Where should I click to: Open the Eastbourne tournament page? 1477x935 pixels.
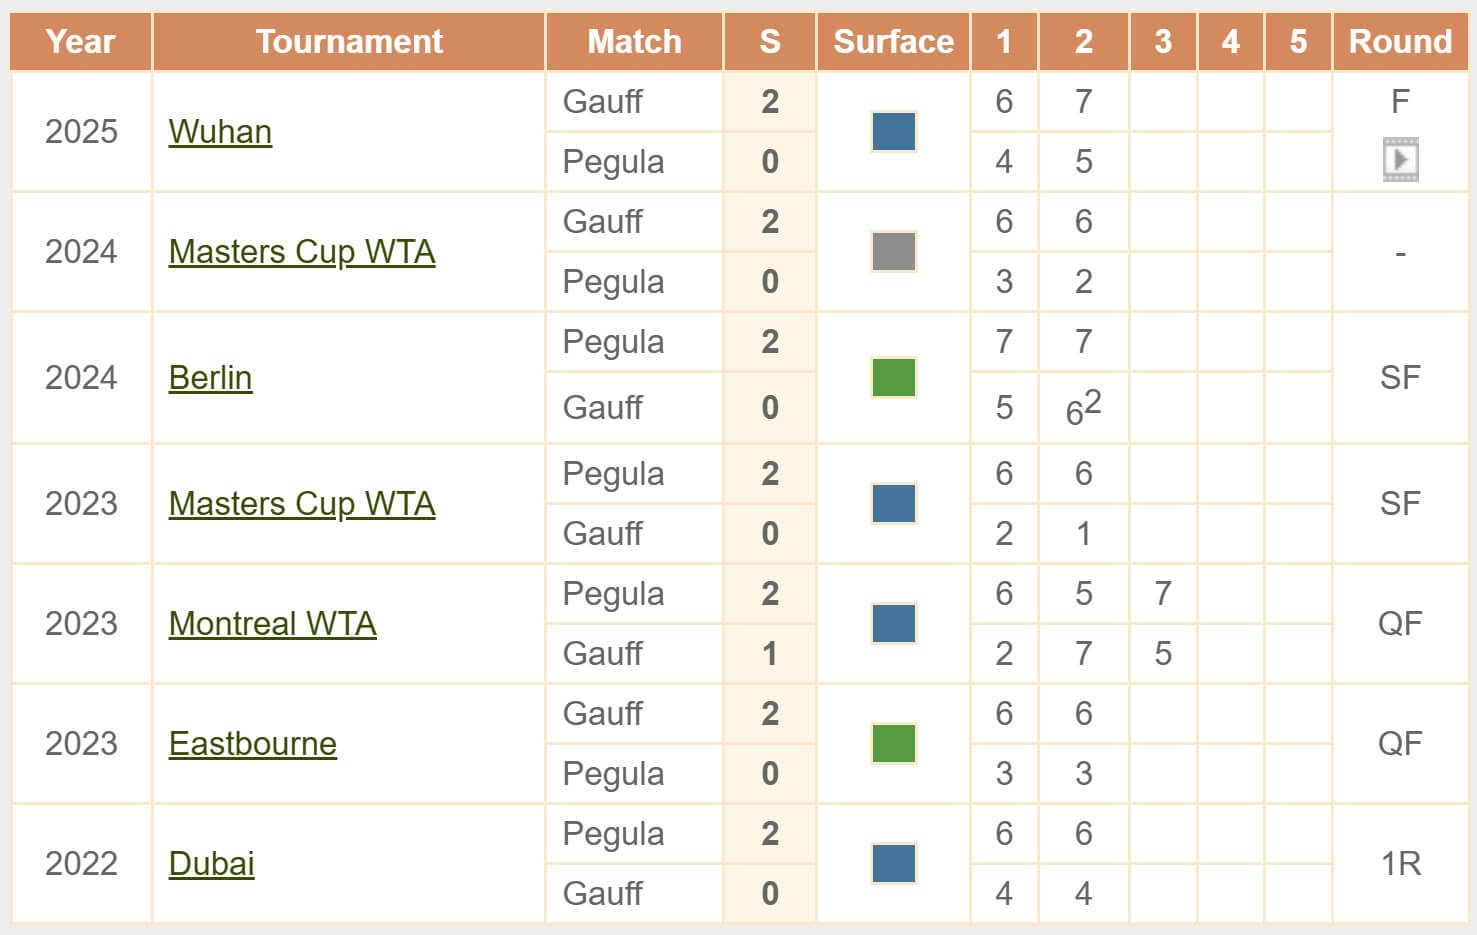252,743
